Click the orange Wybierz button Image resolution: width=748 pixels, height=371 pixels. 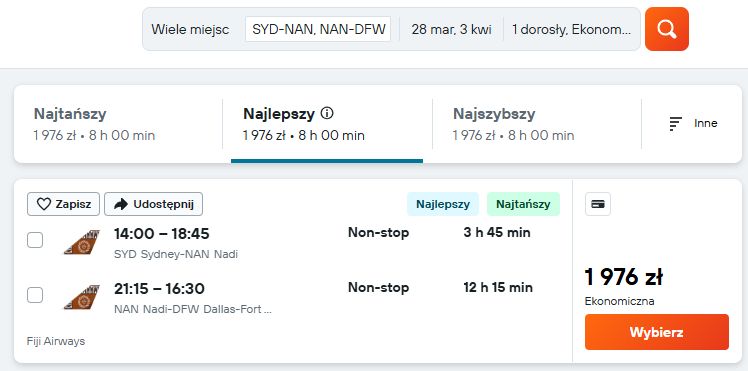(x=656, y=332)
